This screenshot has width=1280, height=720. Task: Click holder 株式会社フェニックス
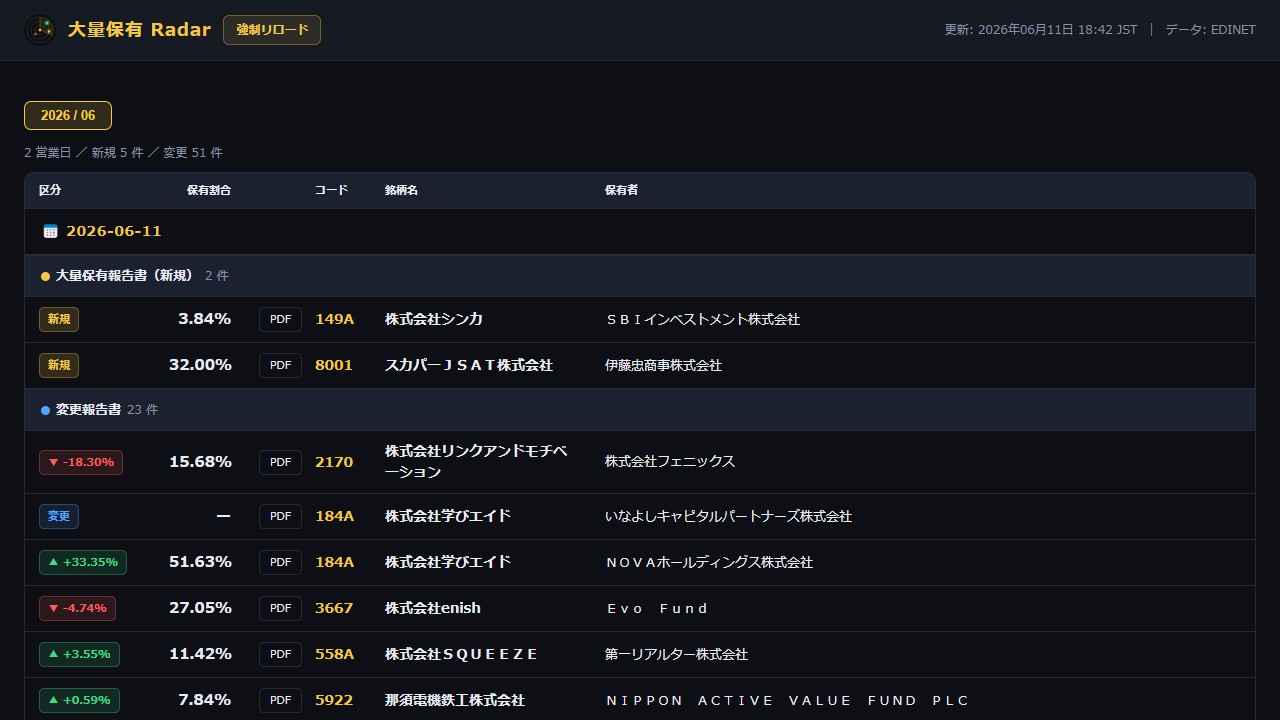tap(670, 462)
